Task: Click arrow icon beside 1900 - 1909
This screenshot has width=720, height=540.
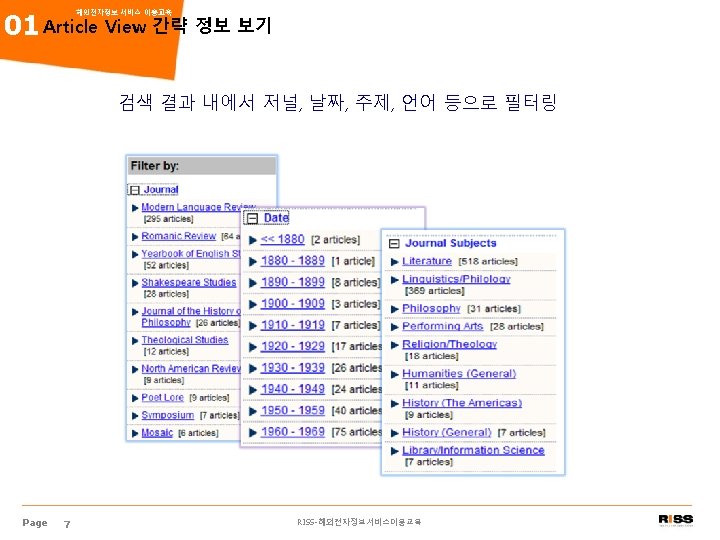Action: 253,304
